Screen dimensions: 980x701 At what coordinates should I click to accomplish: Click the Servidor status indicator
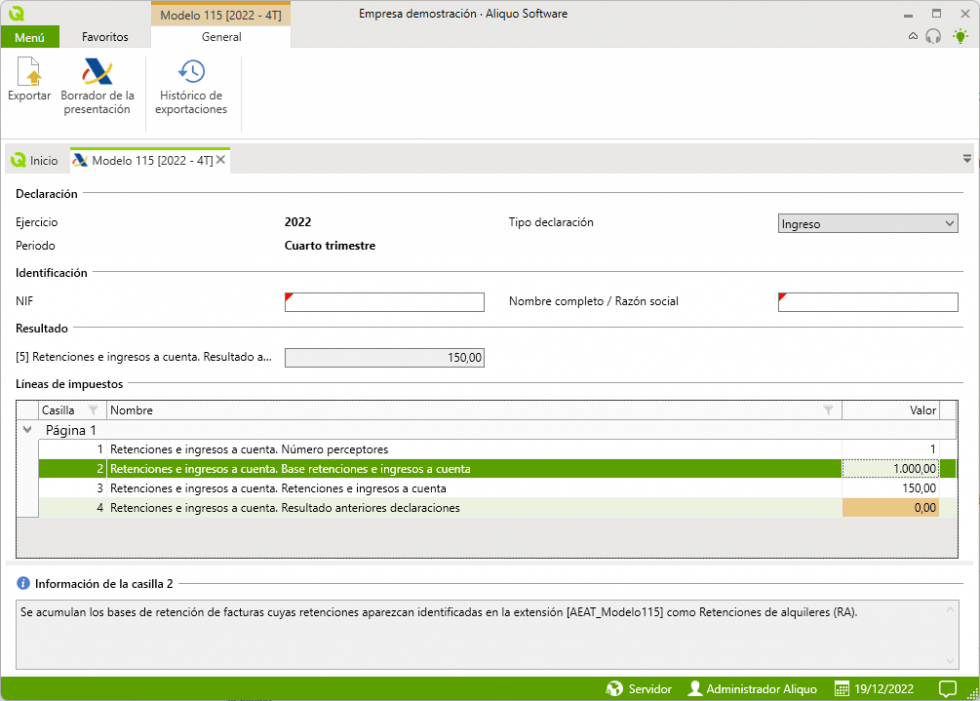click(x=639, y=689)
